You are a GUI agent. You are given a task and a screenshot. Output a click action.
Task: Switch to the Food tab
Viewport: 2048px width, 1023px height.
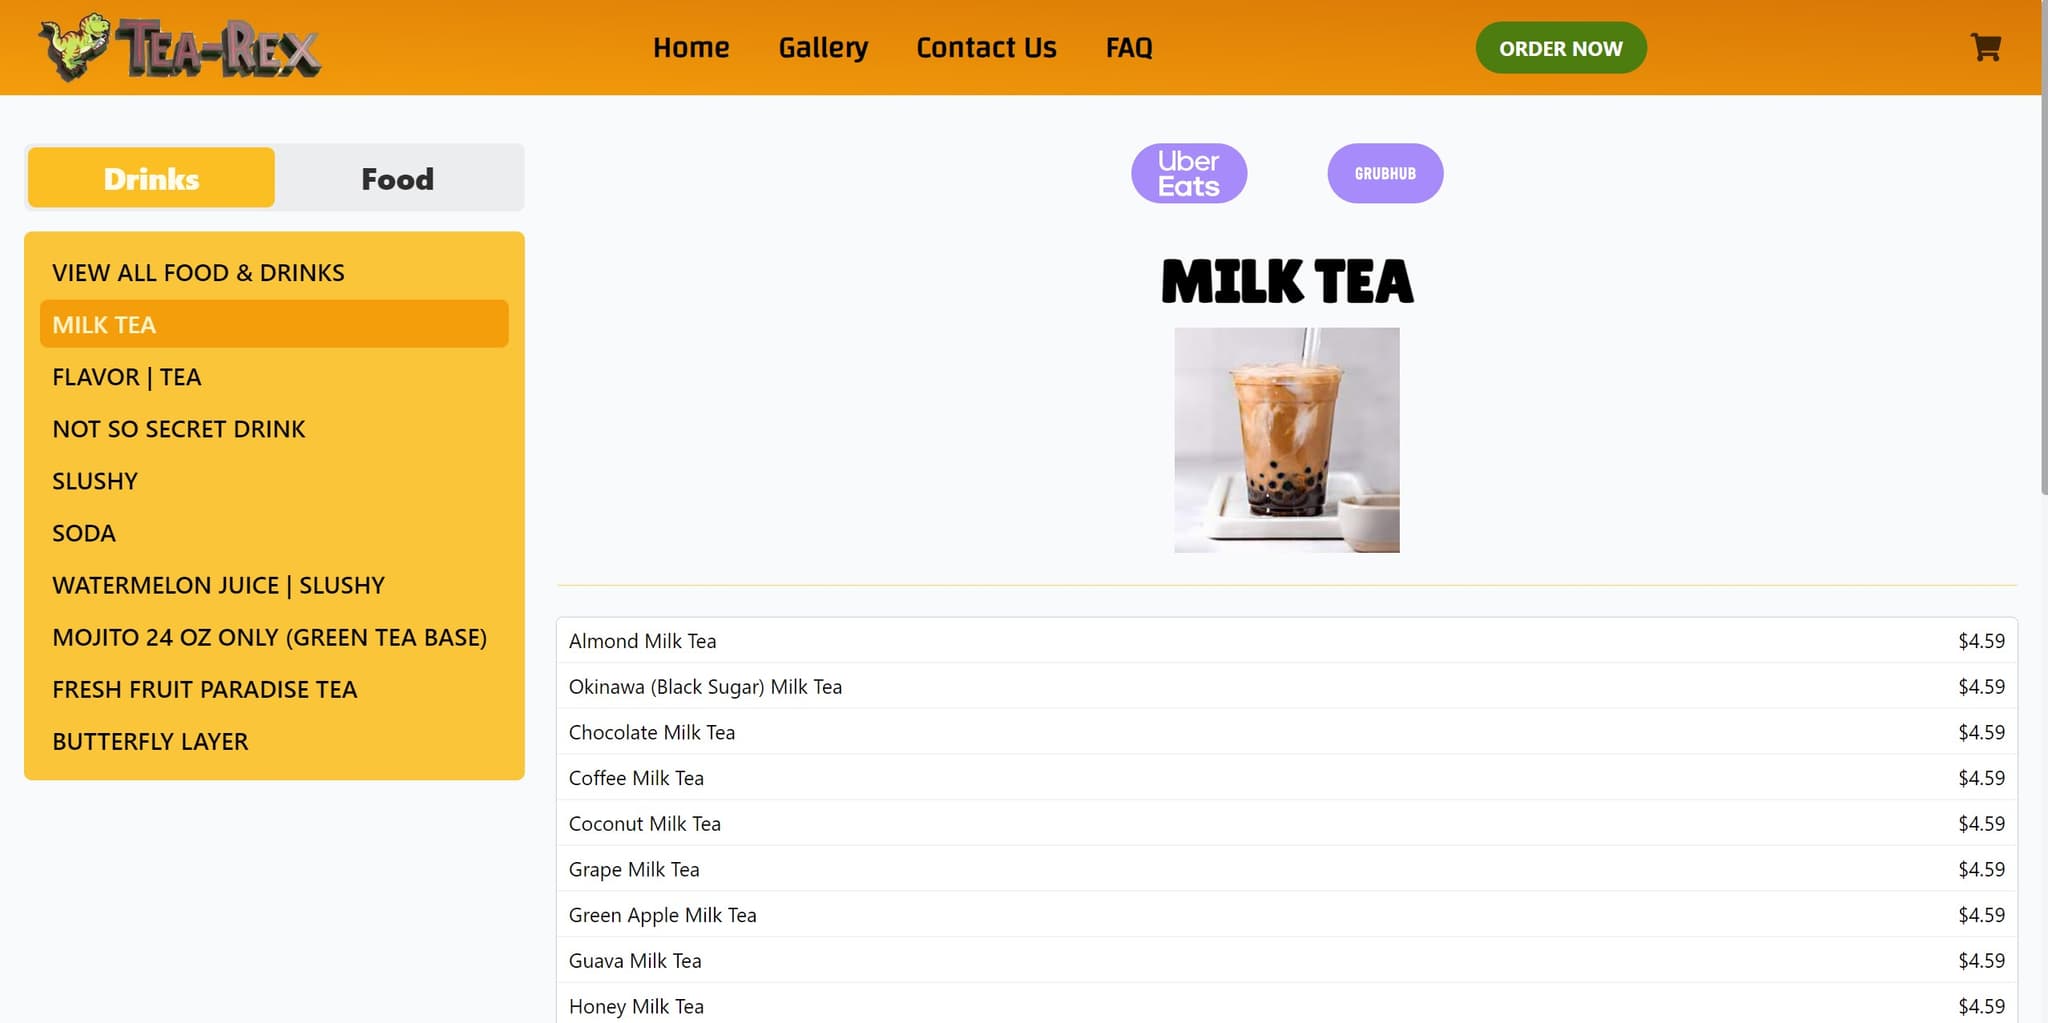[397, 178]
